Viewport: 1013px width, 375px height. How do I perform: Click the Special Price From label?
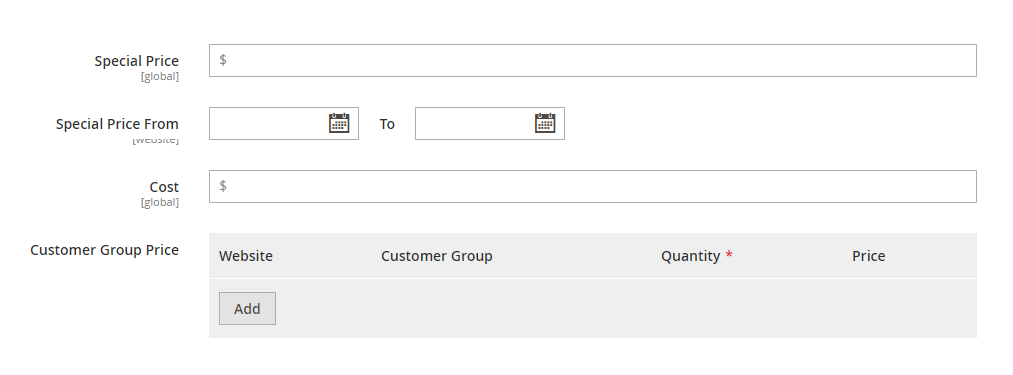pos(117,123)
